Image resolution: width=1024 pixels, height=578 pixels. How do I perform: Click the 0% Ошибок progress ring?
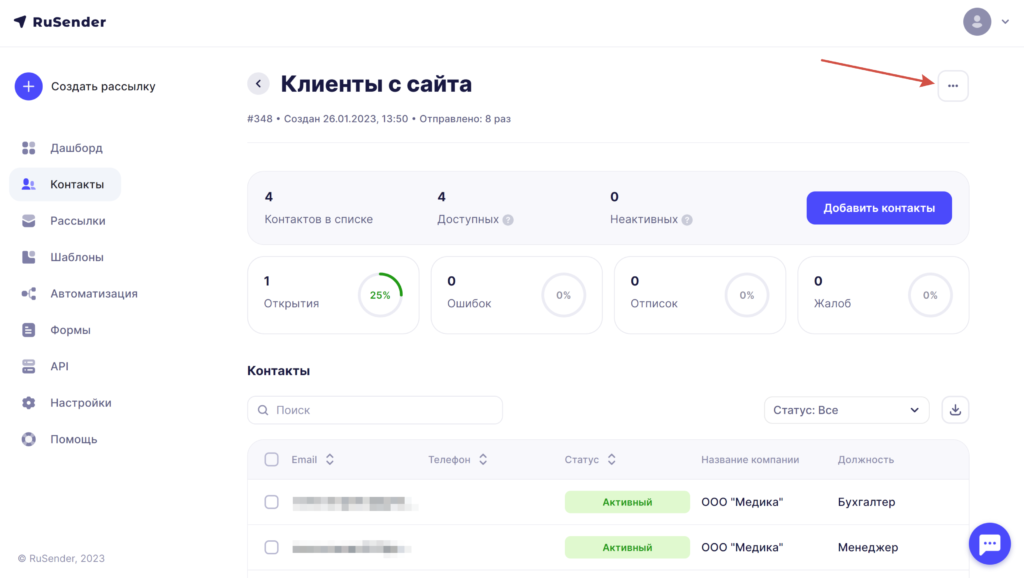[x=564, y=295]
